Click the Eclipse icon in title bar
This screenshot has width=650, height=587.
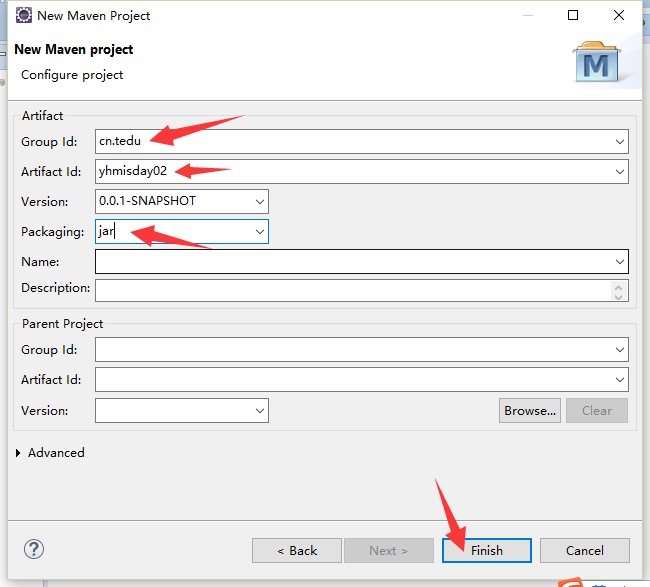[x=24, y=15]
